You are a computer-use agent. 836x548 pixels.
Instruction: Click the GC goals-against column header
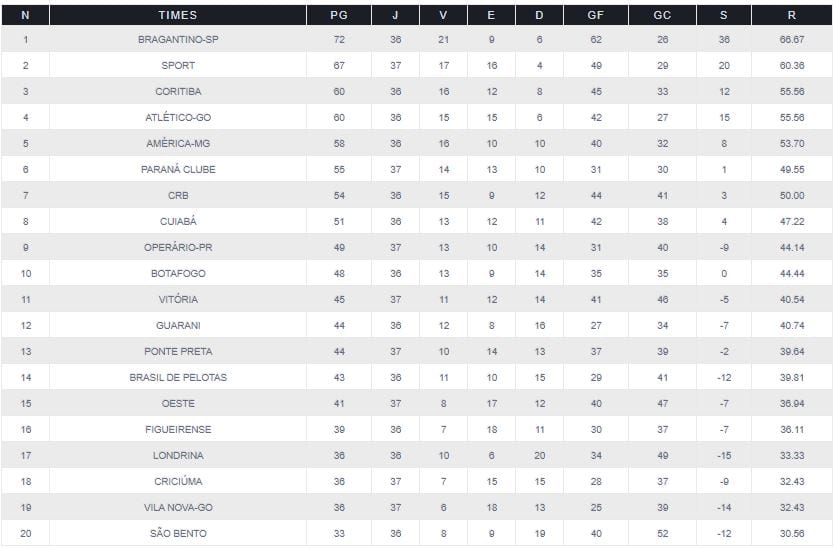click(662, 15)
